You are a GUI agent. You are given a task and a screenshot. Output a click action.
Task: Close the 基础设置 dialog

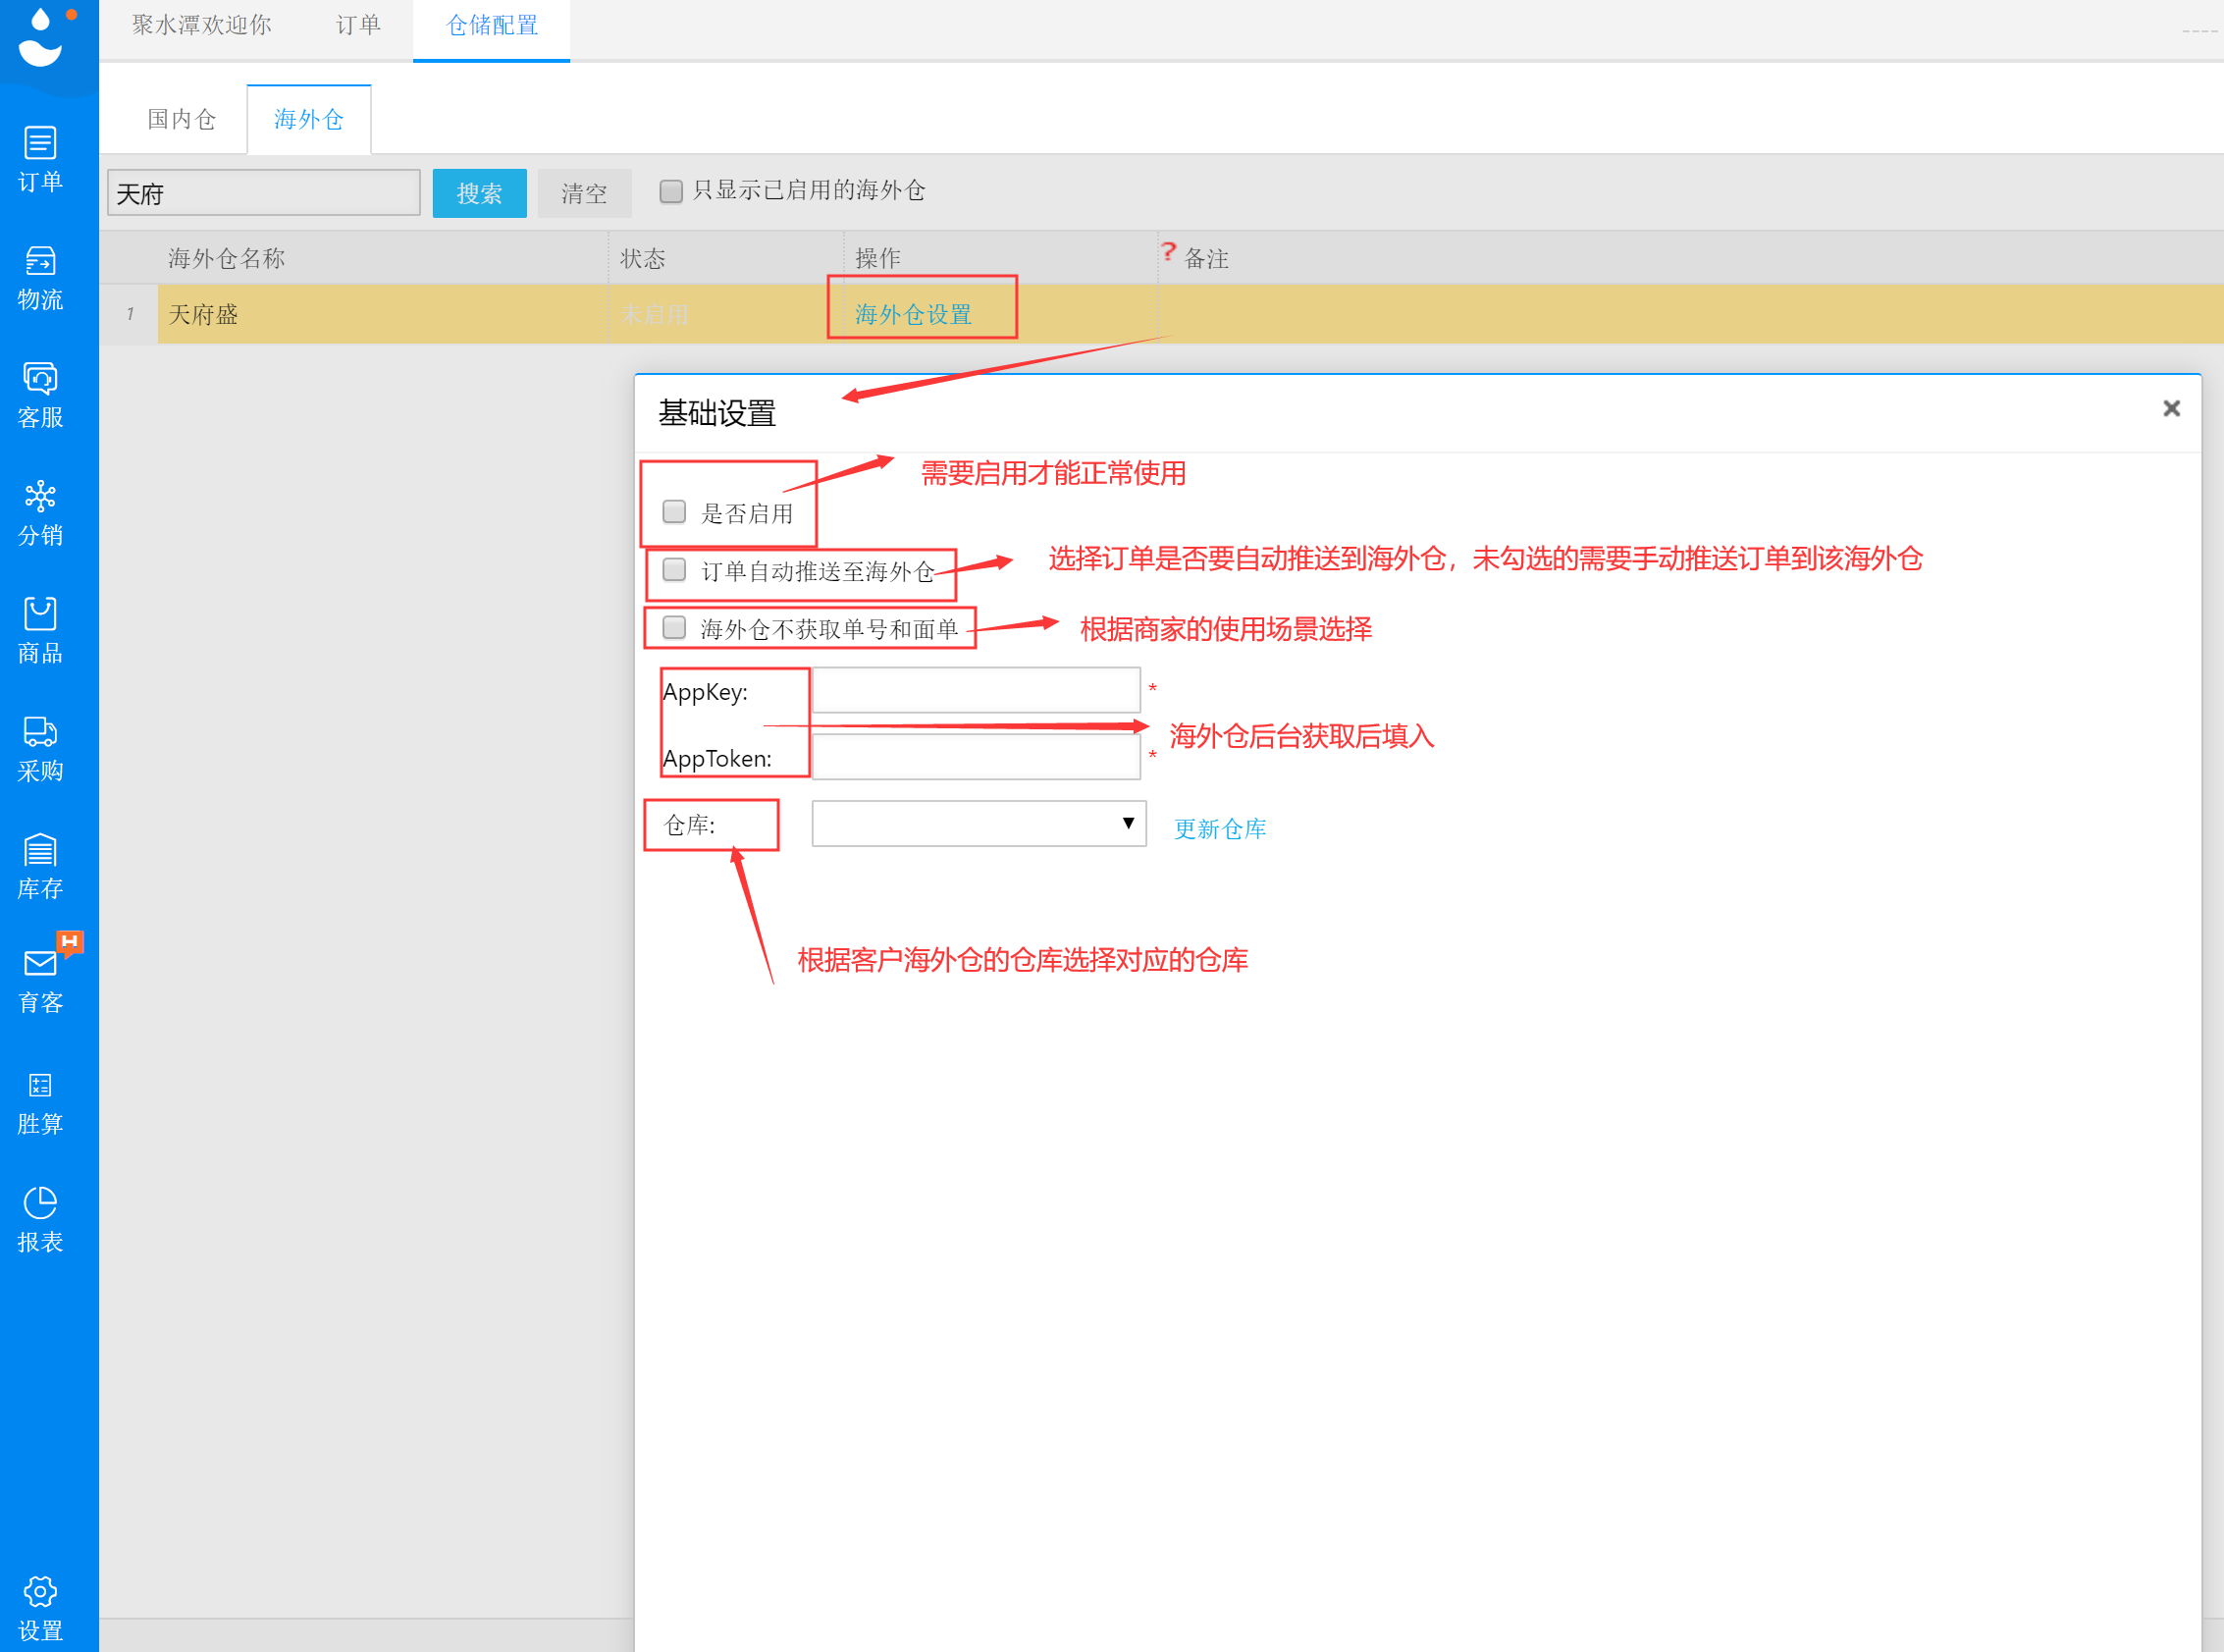2171,408
